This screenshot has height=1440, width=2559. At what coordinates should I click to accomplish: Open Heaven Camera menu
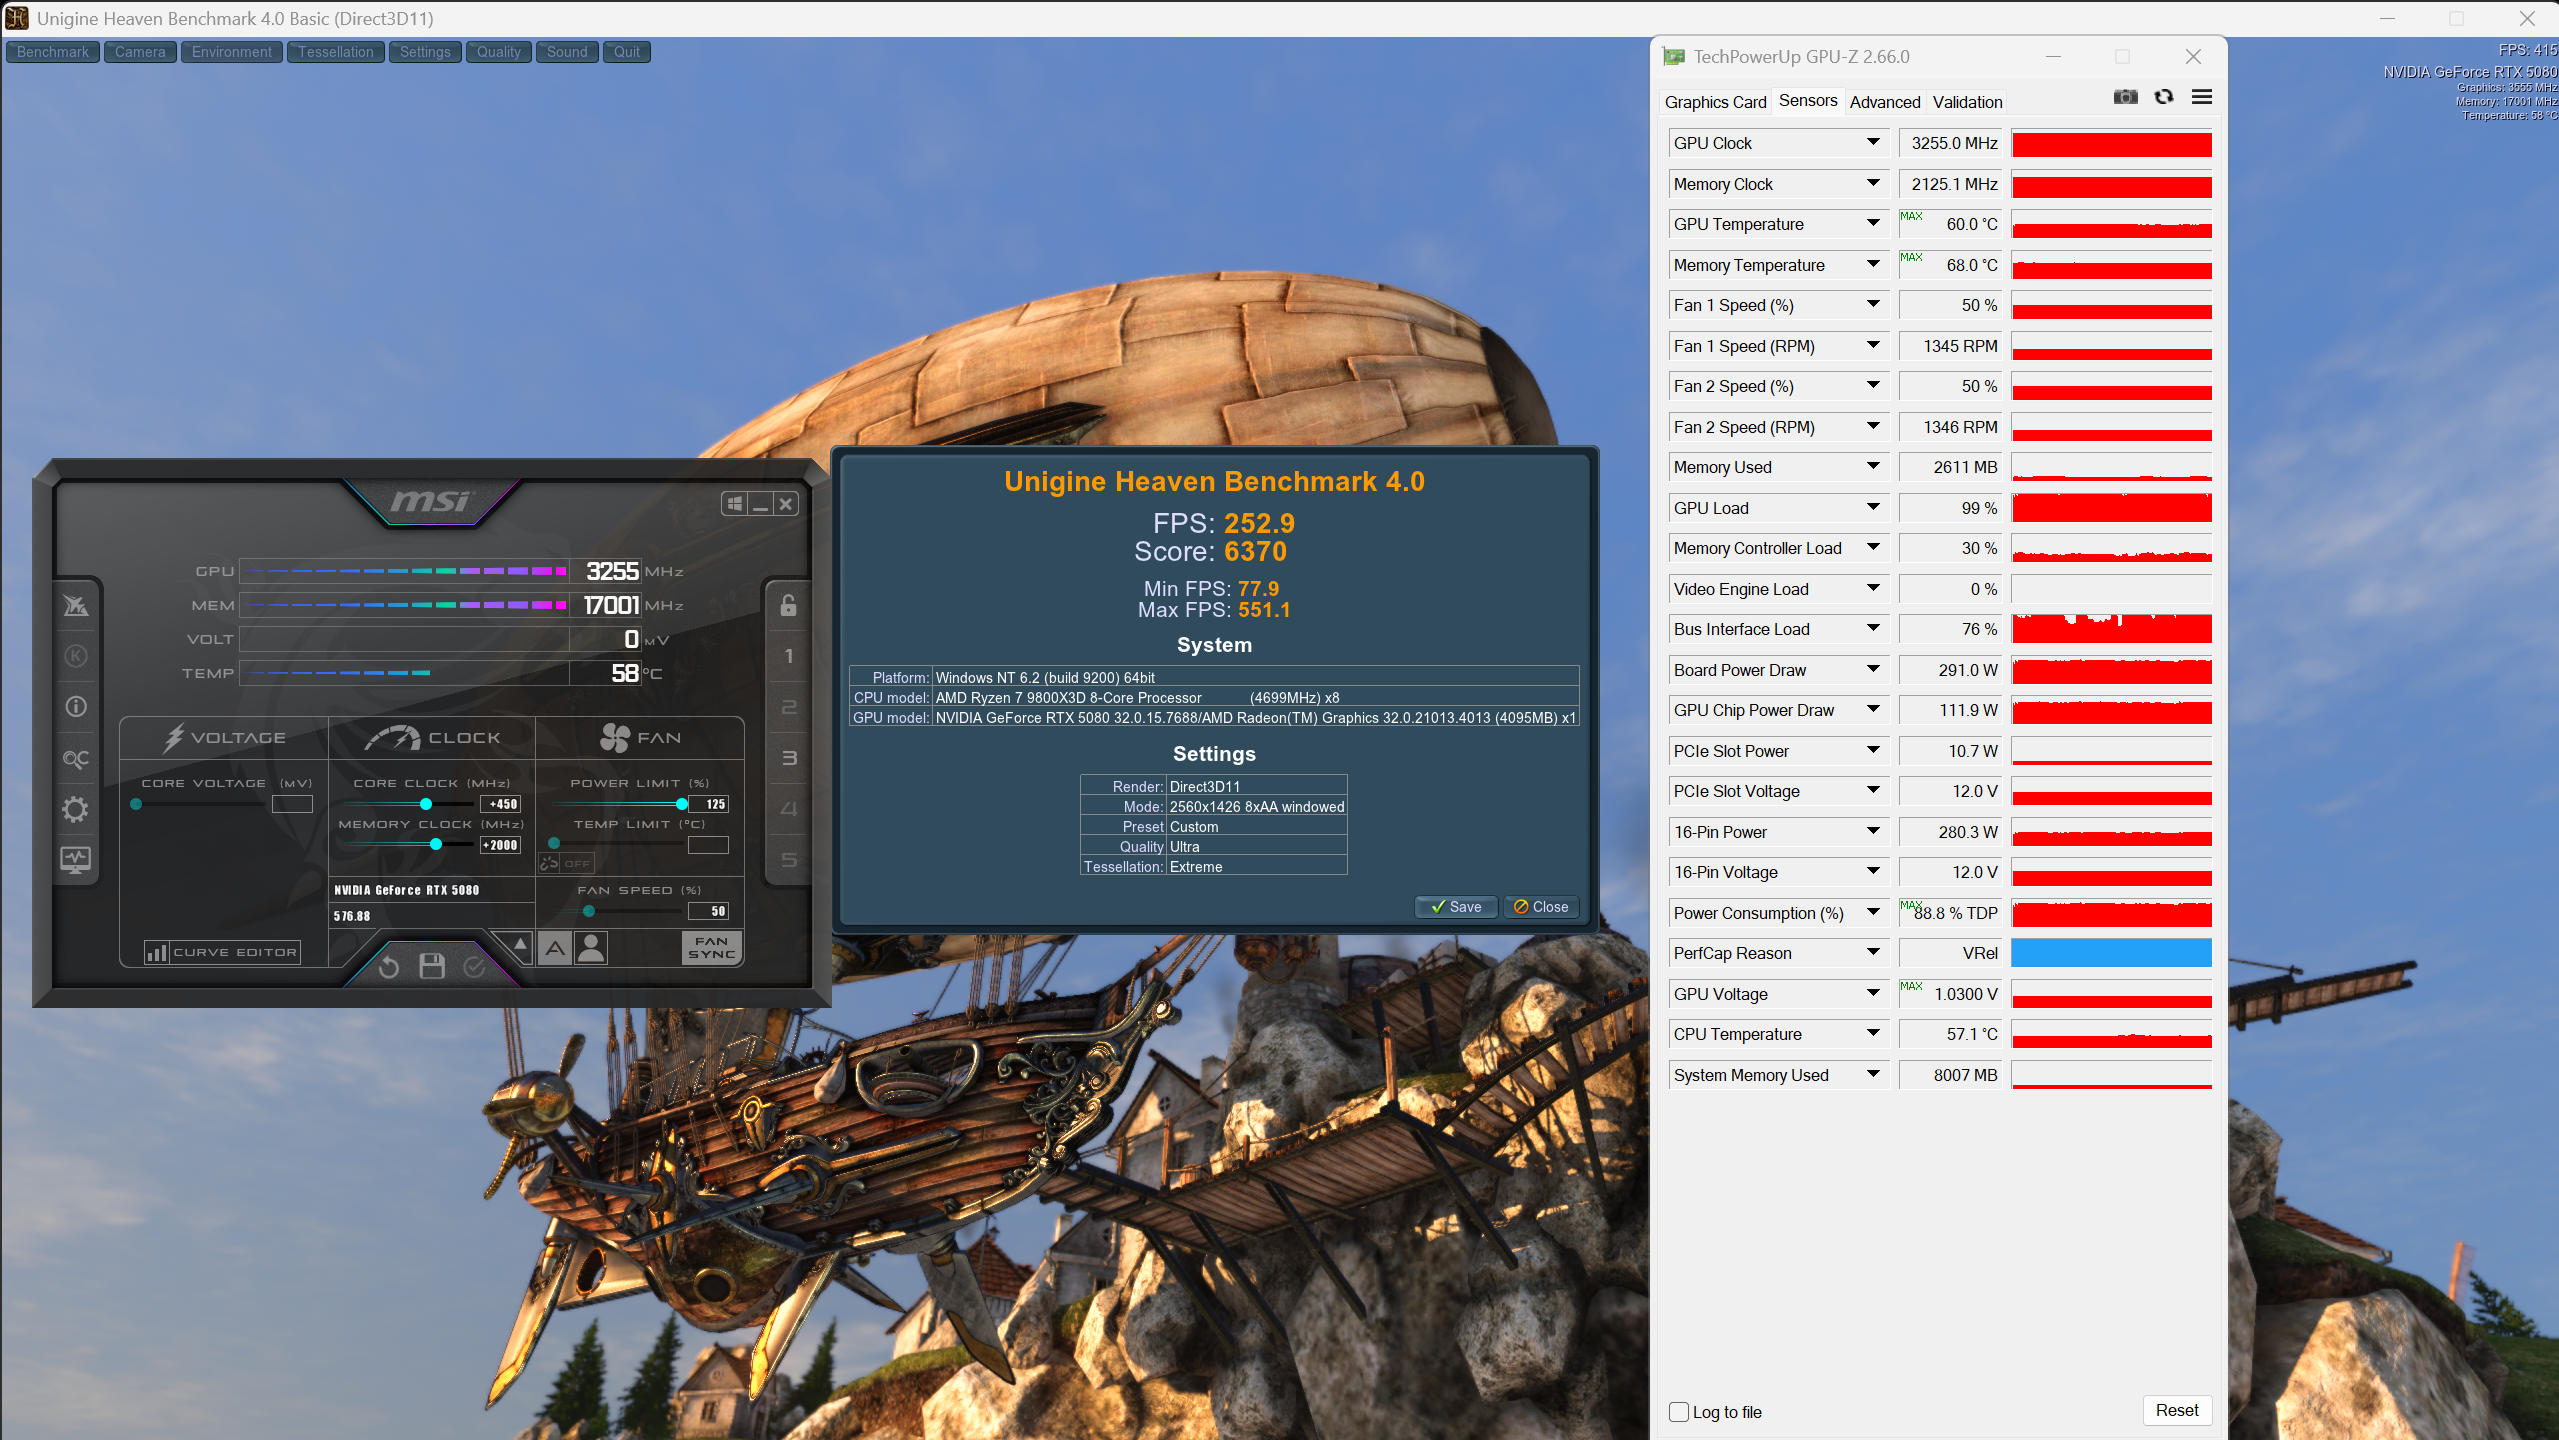pyautogui.click(x=140, y=52)
